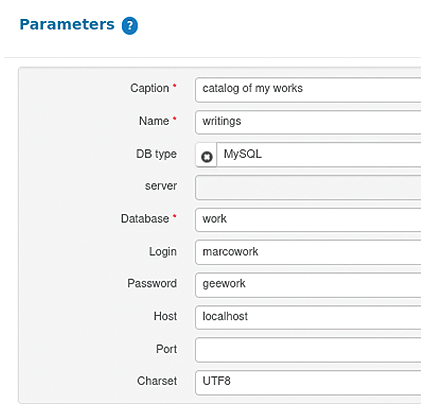Click the Login field with 'marcowork'
The image size is (425, 408).
pos(308,252)
